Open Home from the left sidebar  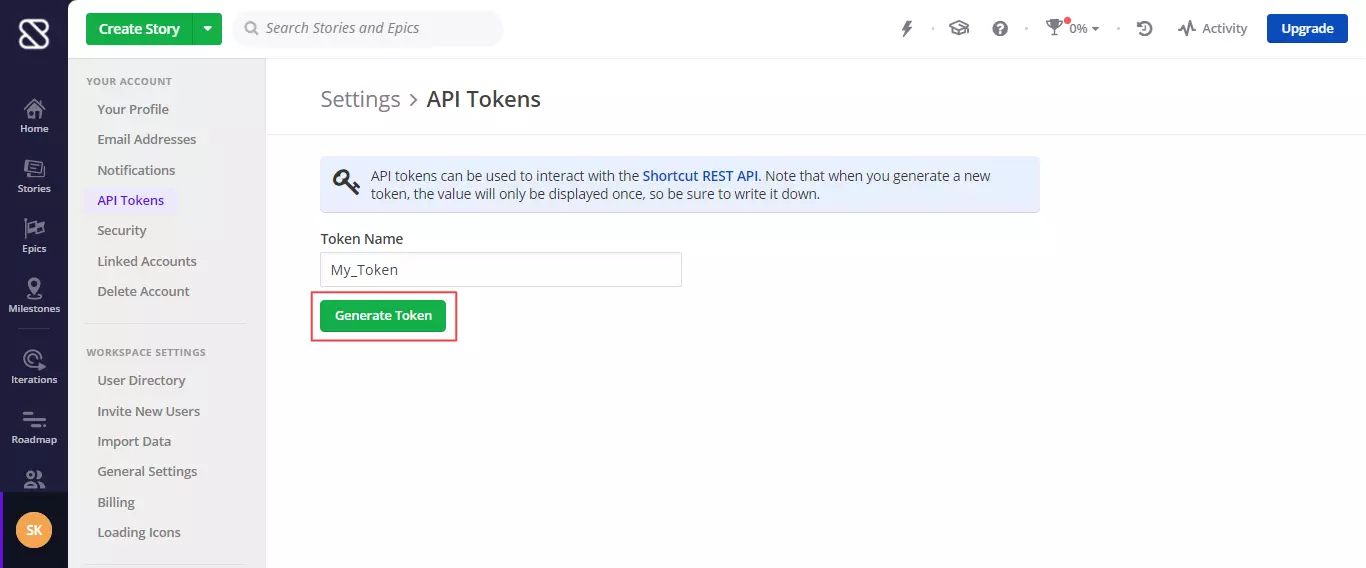[x=34, y=116]
